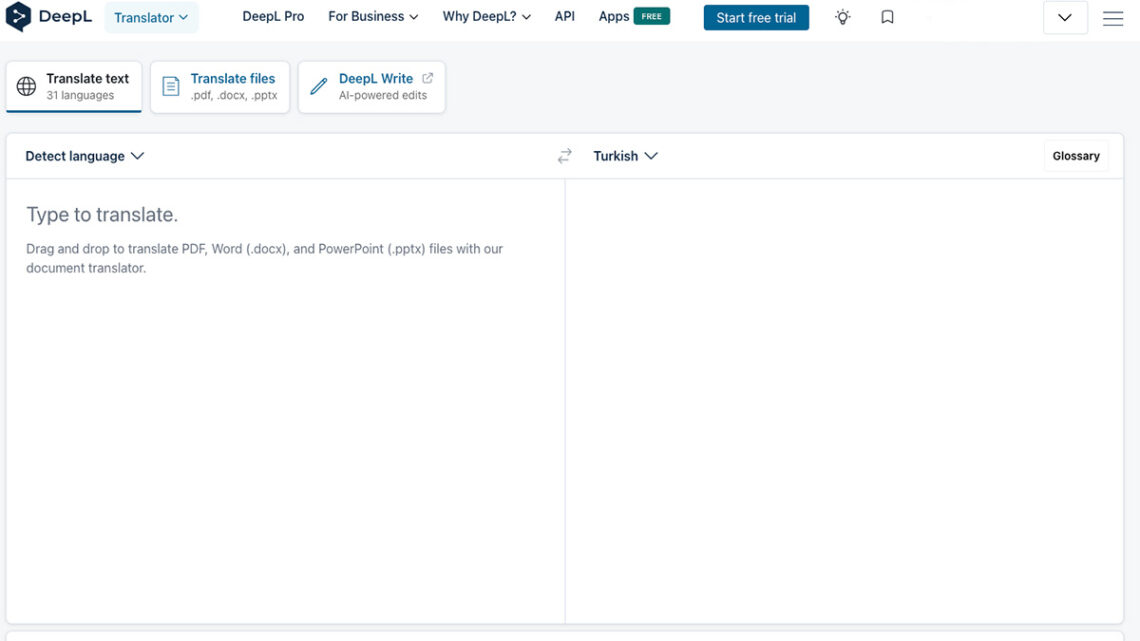The width and height of the screenshot is (1140, 641).
Task: Expand the account chevron dropdown box
Action: point(1065,17)
